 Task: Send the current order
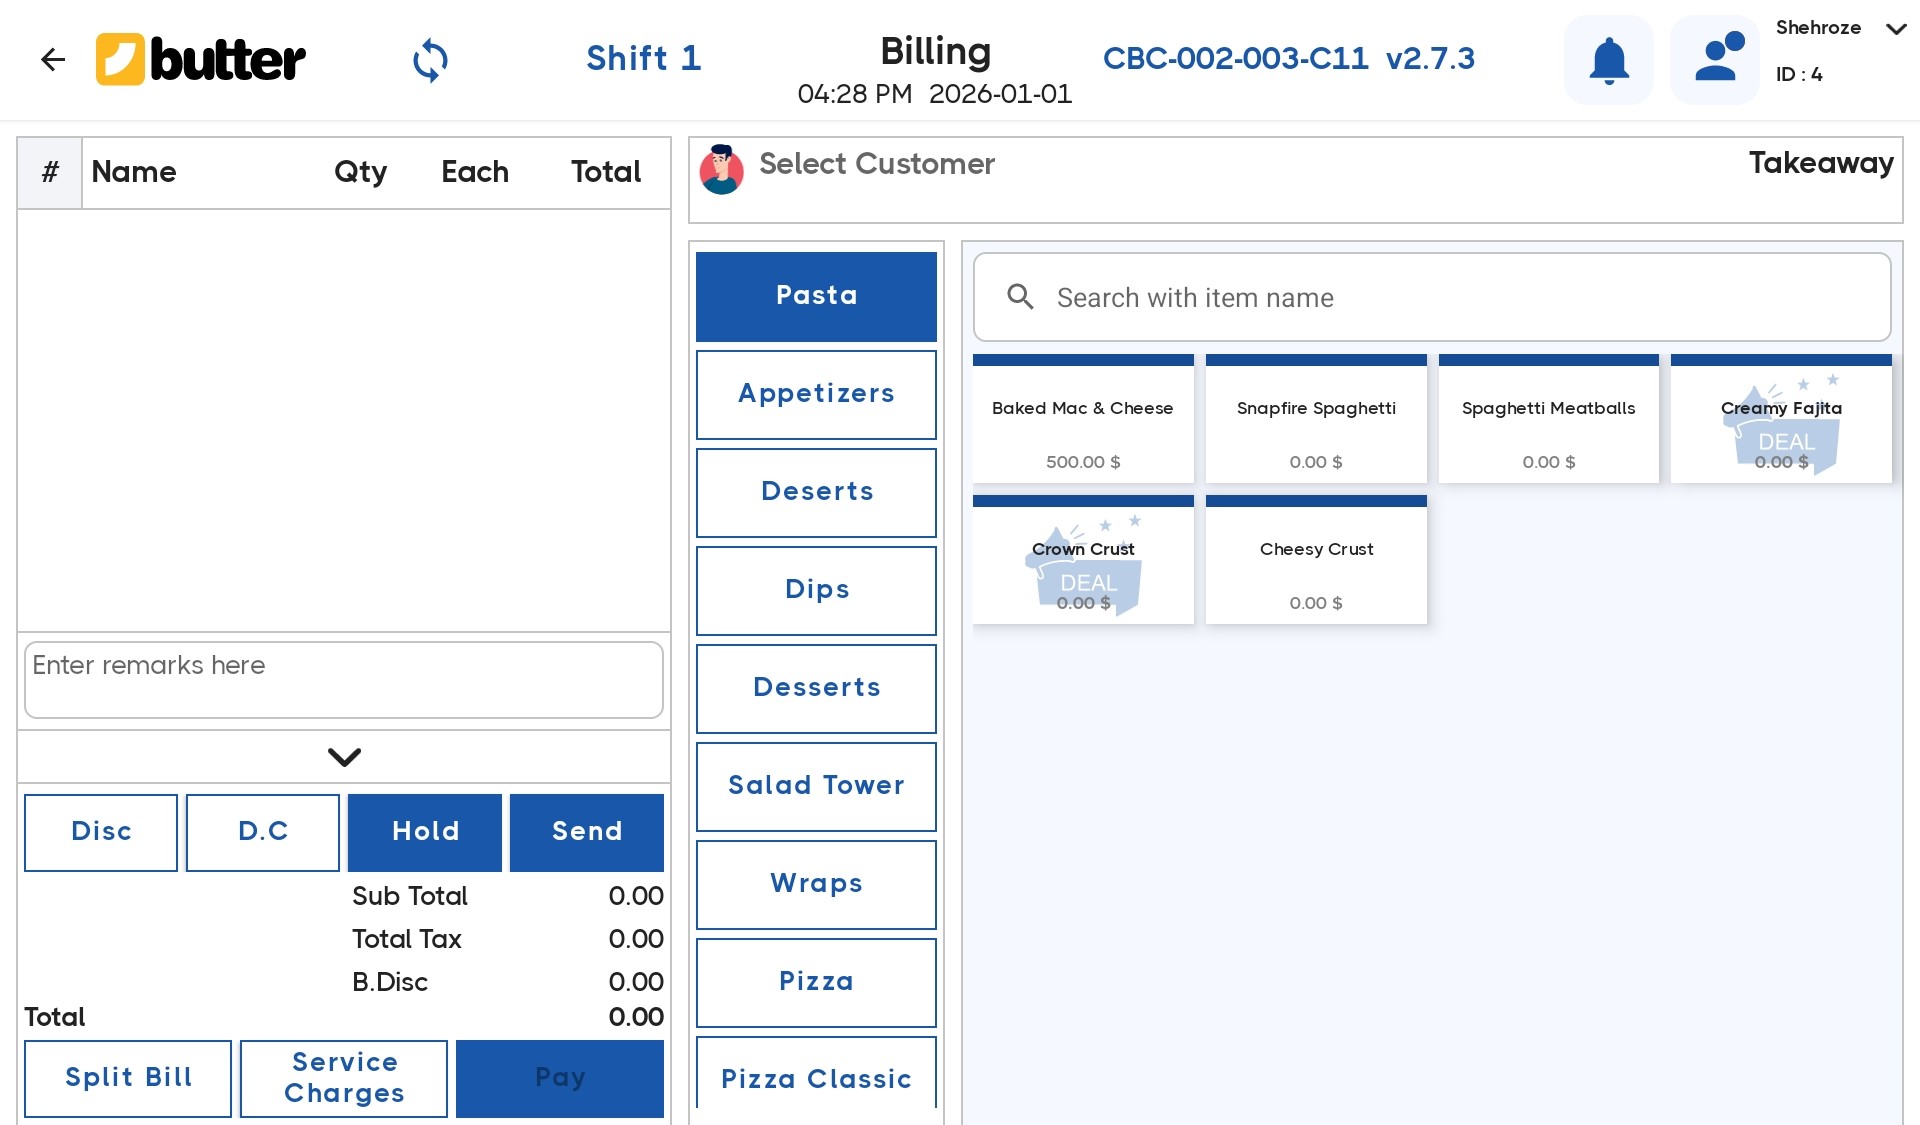[586, 832]
